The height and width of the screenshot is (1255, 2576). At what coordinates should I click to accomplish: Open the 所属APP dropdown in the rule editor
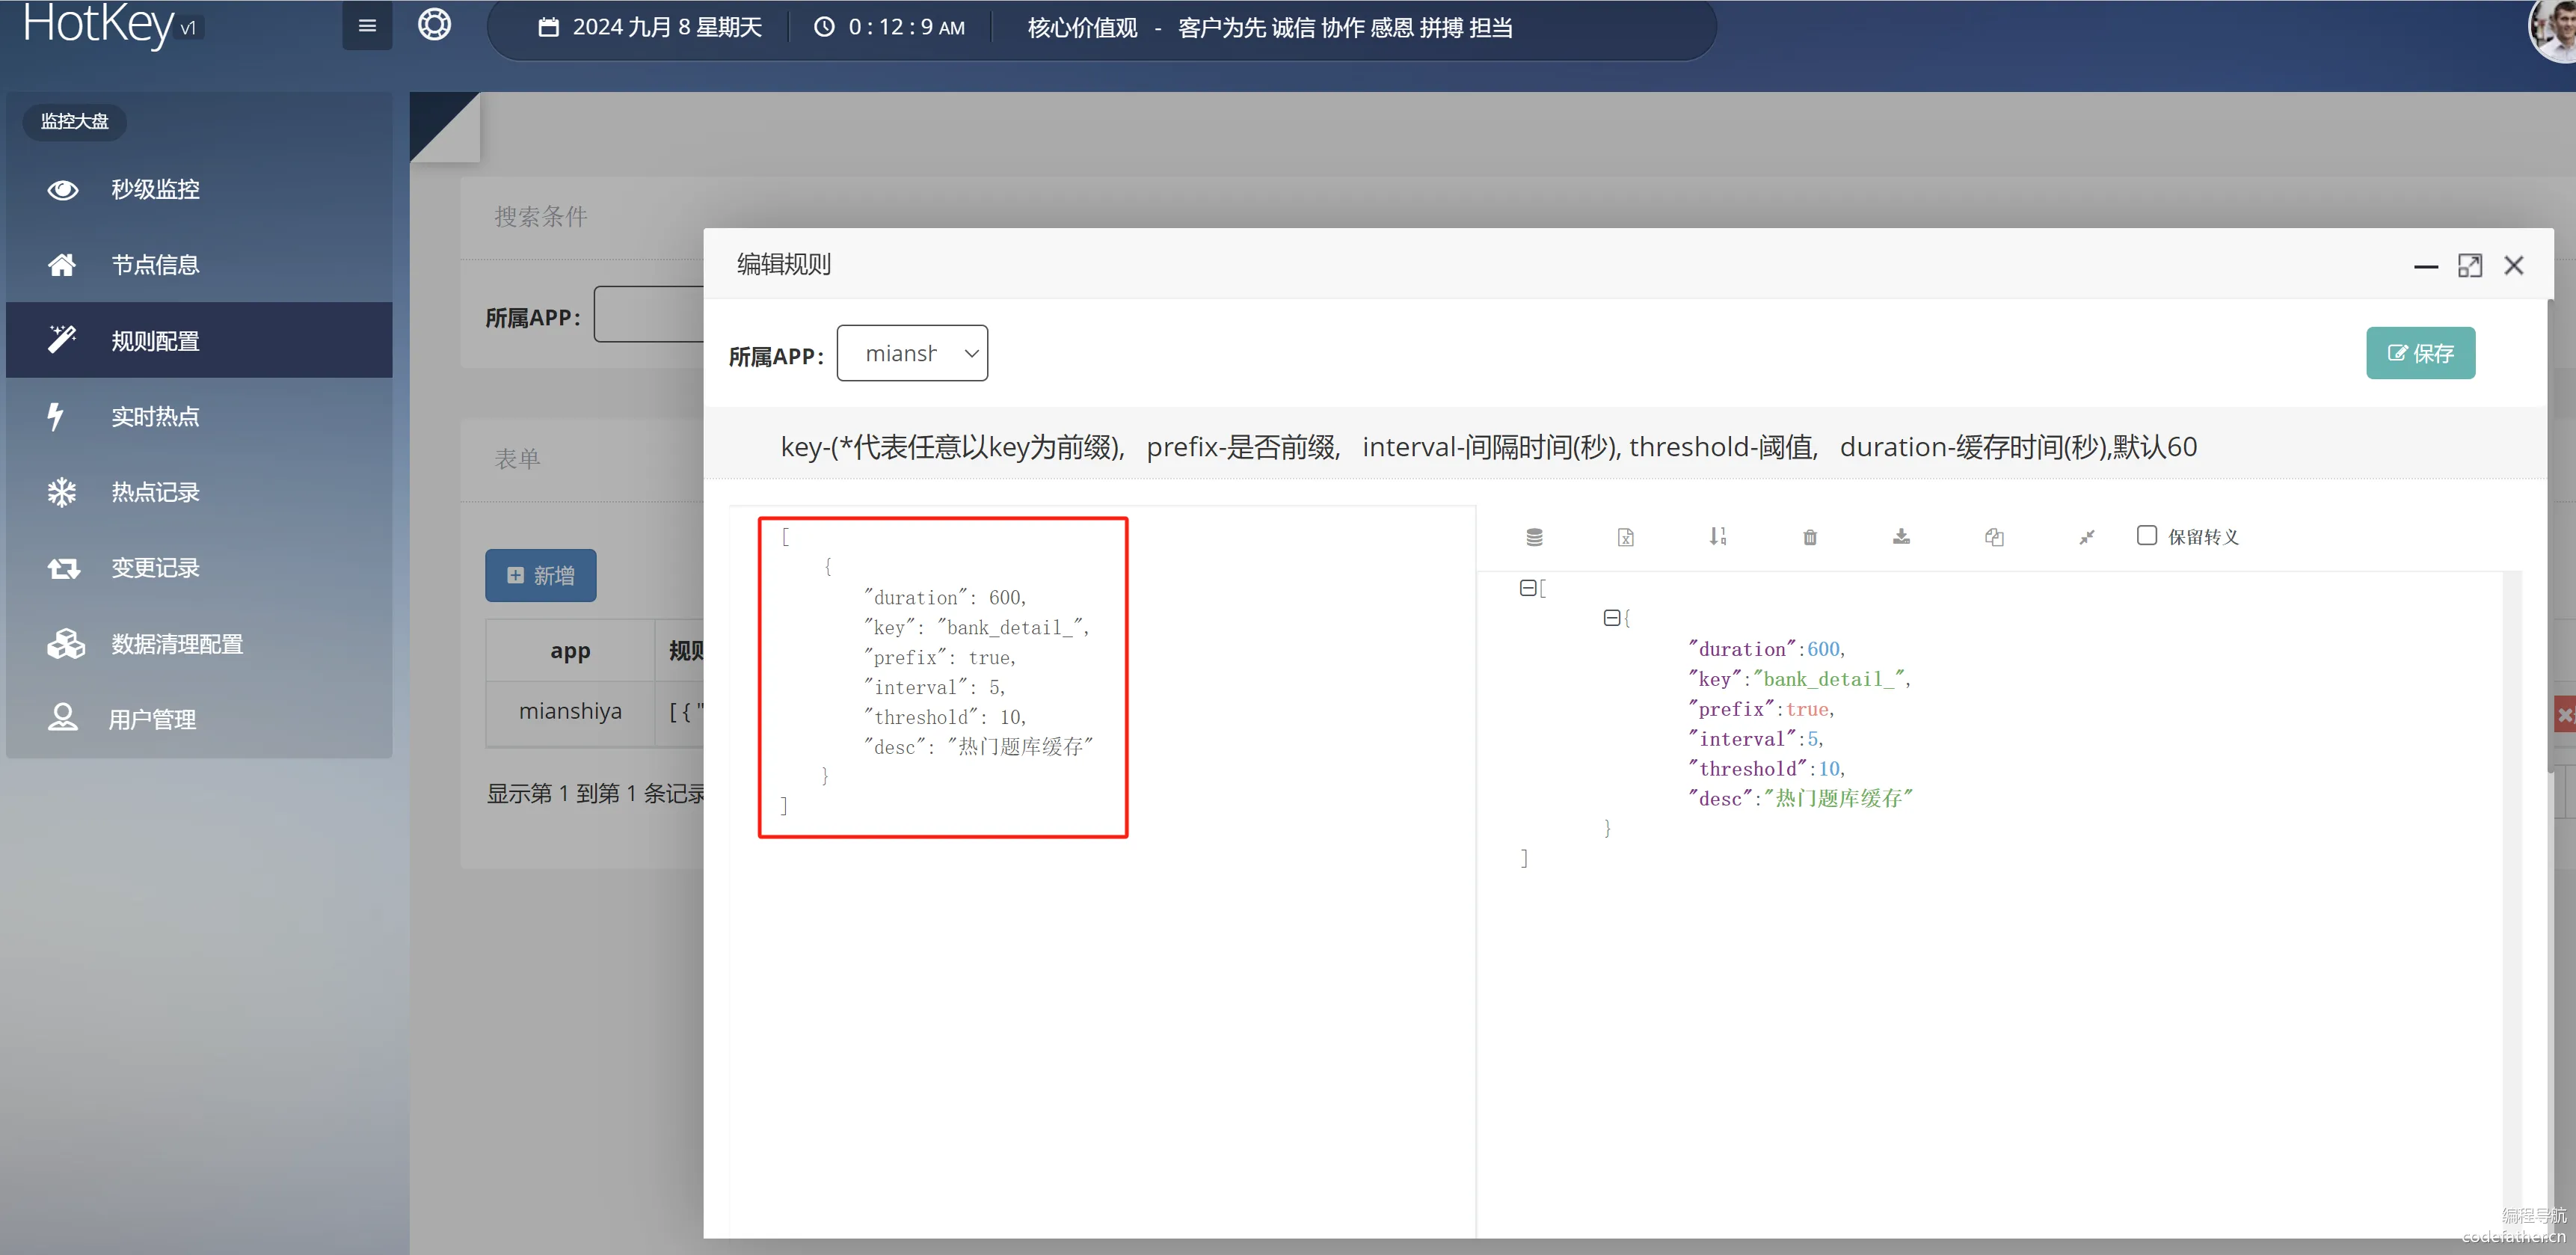tap(912, 353)
